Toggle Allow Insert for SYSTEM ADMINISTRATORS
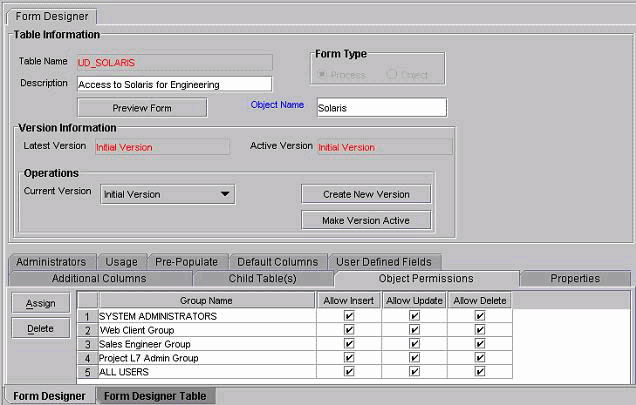This screenshot has height=405, width=636. click(x=348, y=316)
